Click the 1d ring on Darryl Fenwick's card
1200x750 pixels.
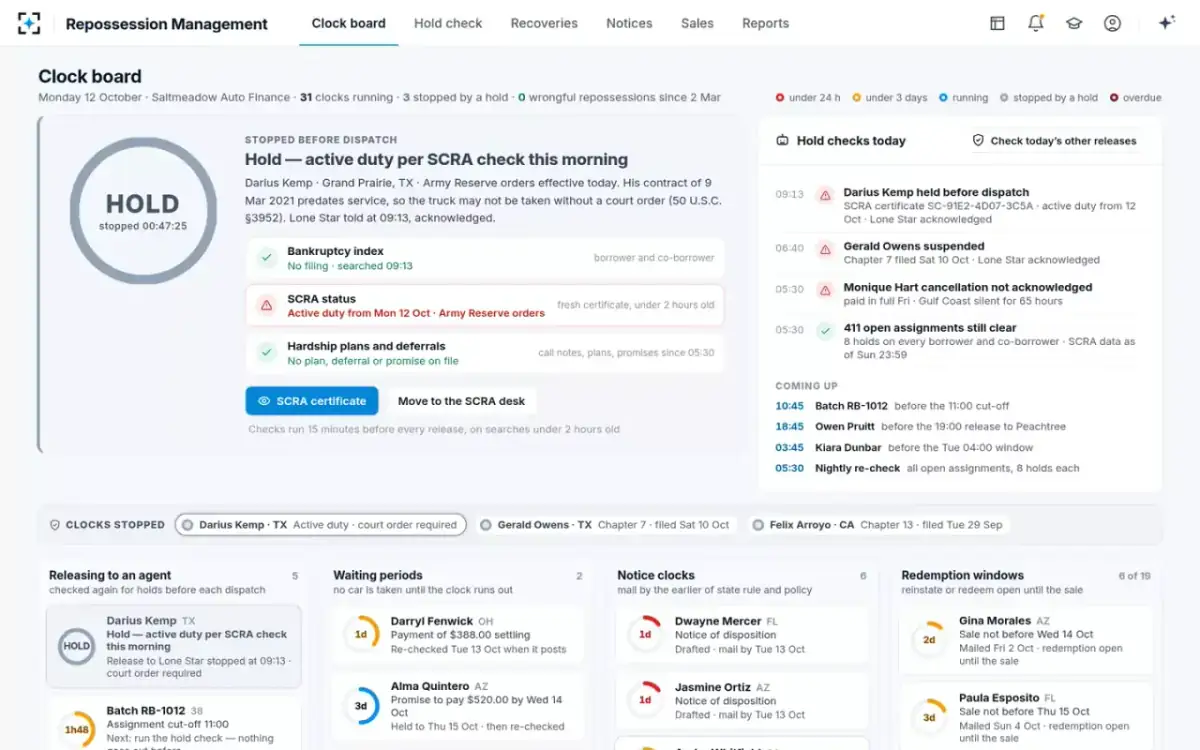(361, 634)
